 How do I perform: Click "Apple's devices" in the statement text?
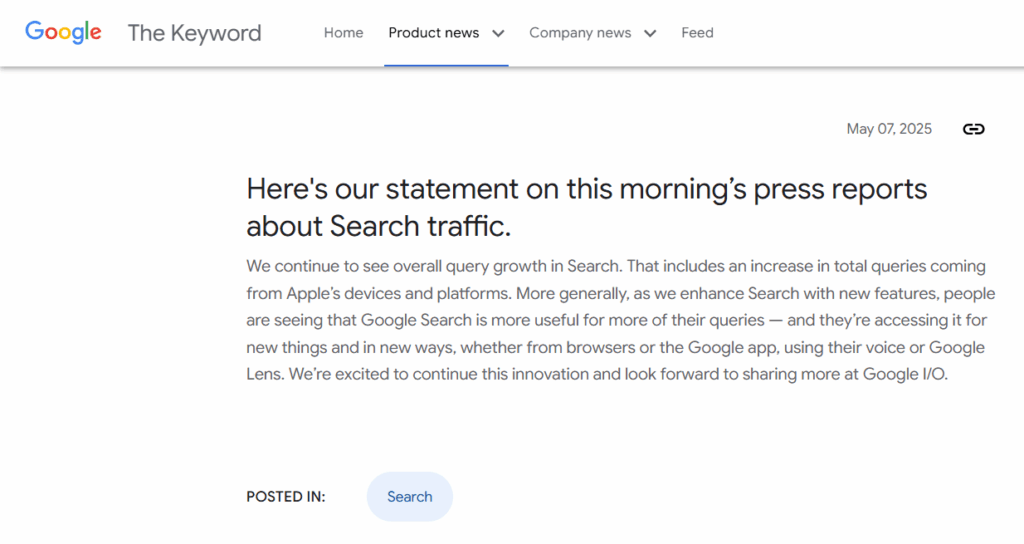pyautogui.click(x=340, y=294)
